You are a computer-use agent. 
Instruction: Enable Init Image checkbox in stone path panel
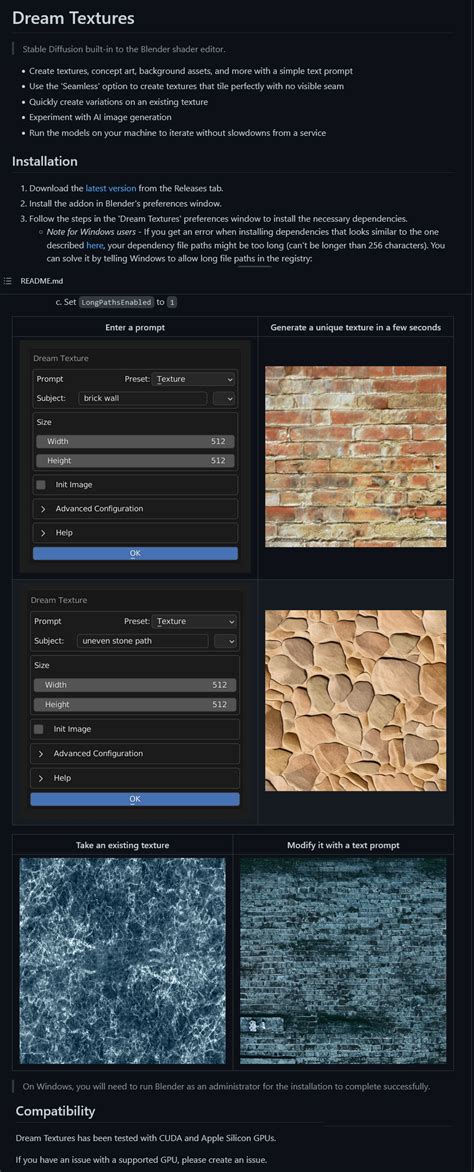pyautogui.click(x=39, y=729)
